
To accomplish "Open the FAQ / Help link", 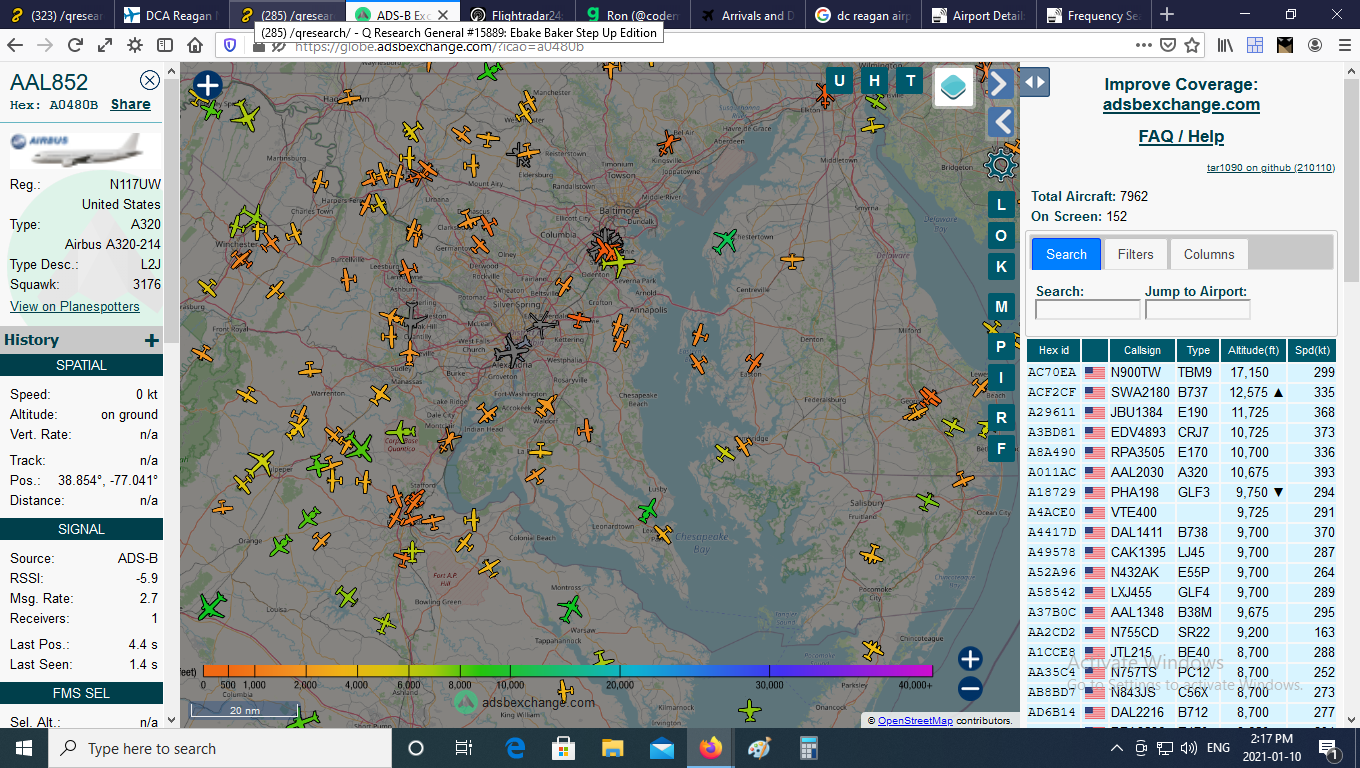I will pos(1181,136).
